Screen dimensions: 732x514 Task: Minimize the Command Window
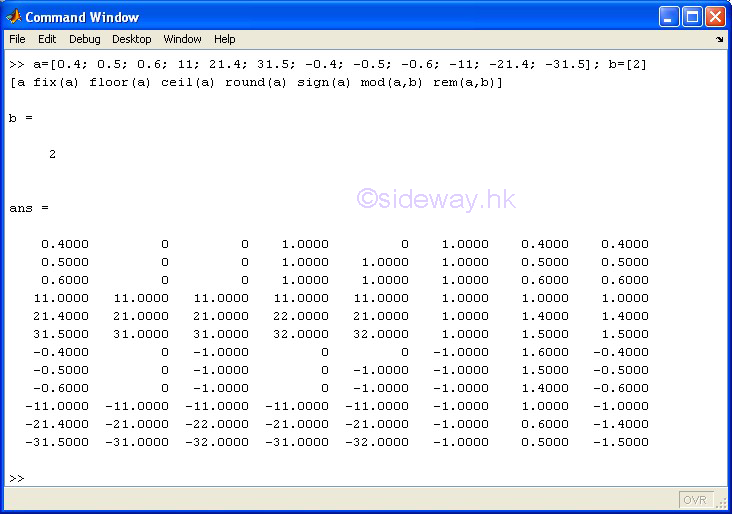coord(669,17)
